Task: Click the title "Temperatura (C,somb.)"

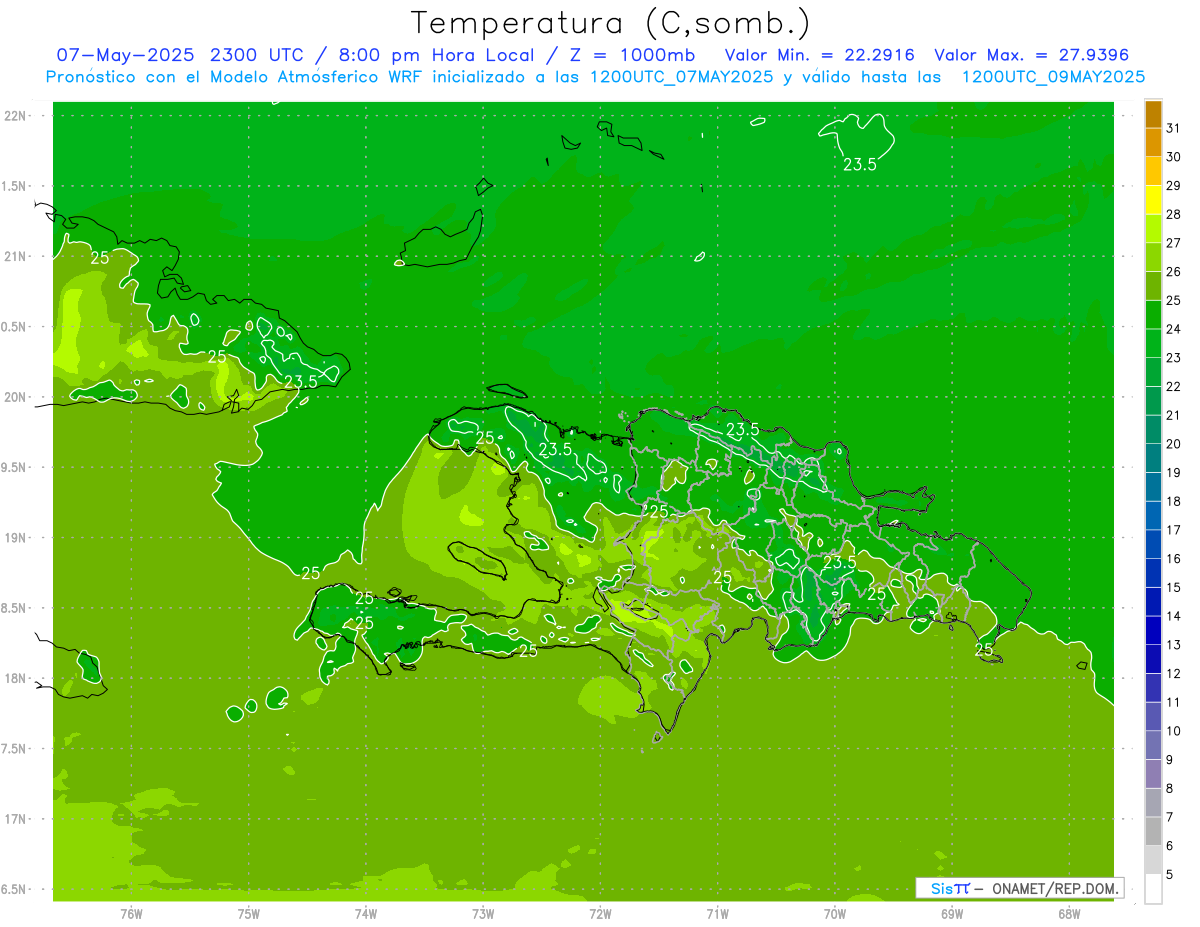Action: (610, 23)
